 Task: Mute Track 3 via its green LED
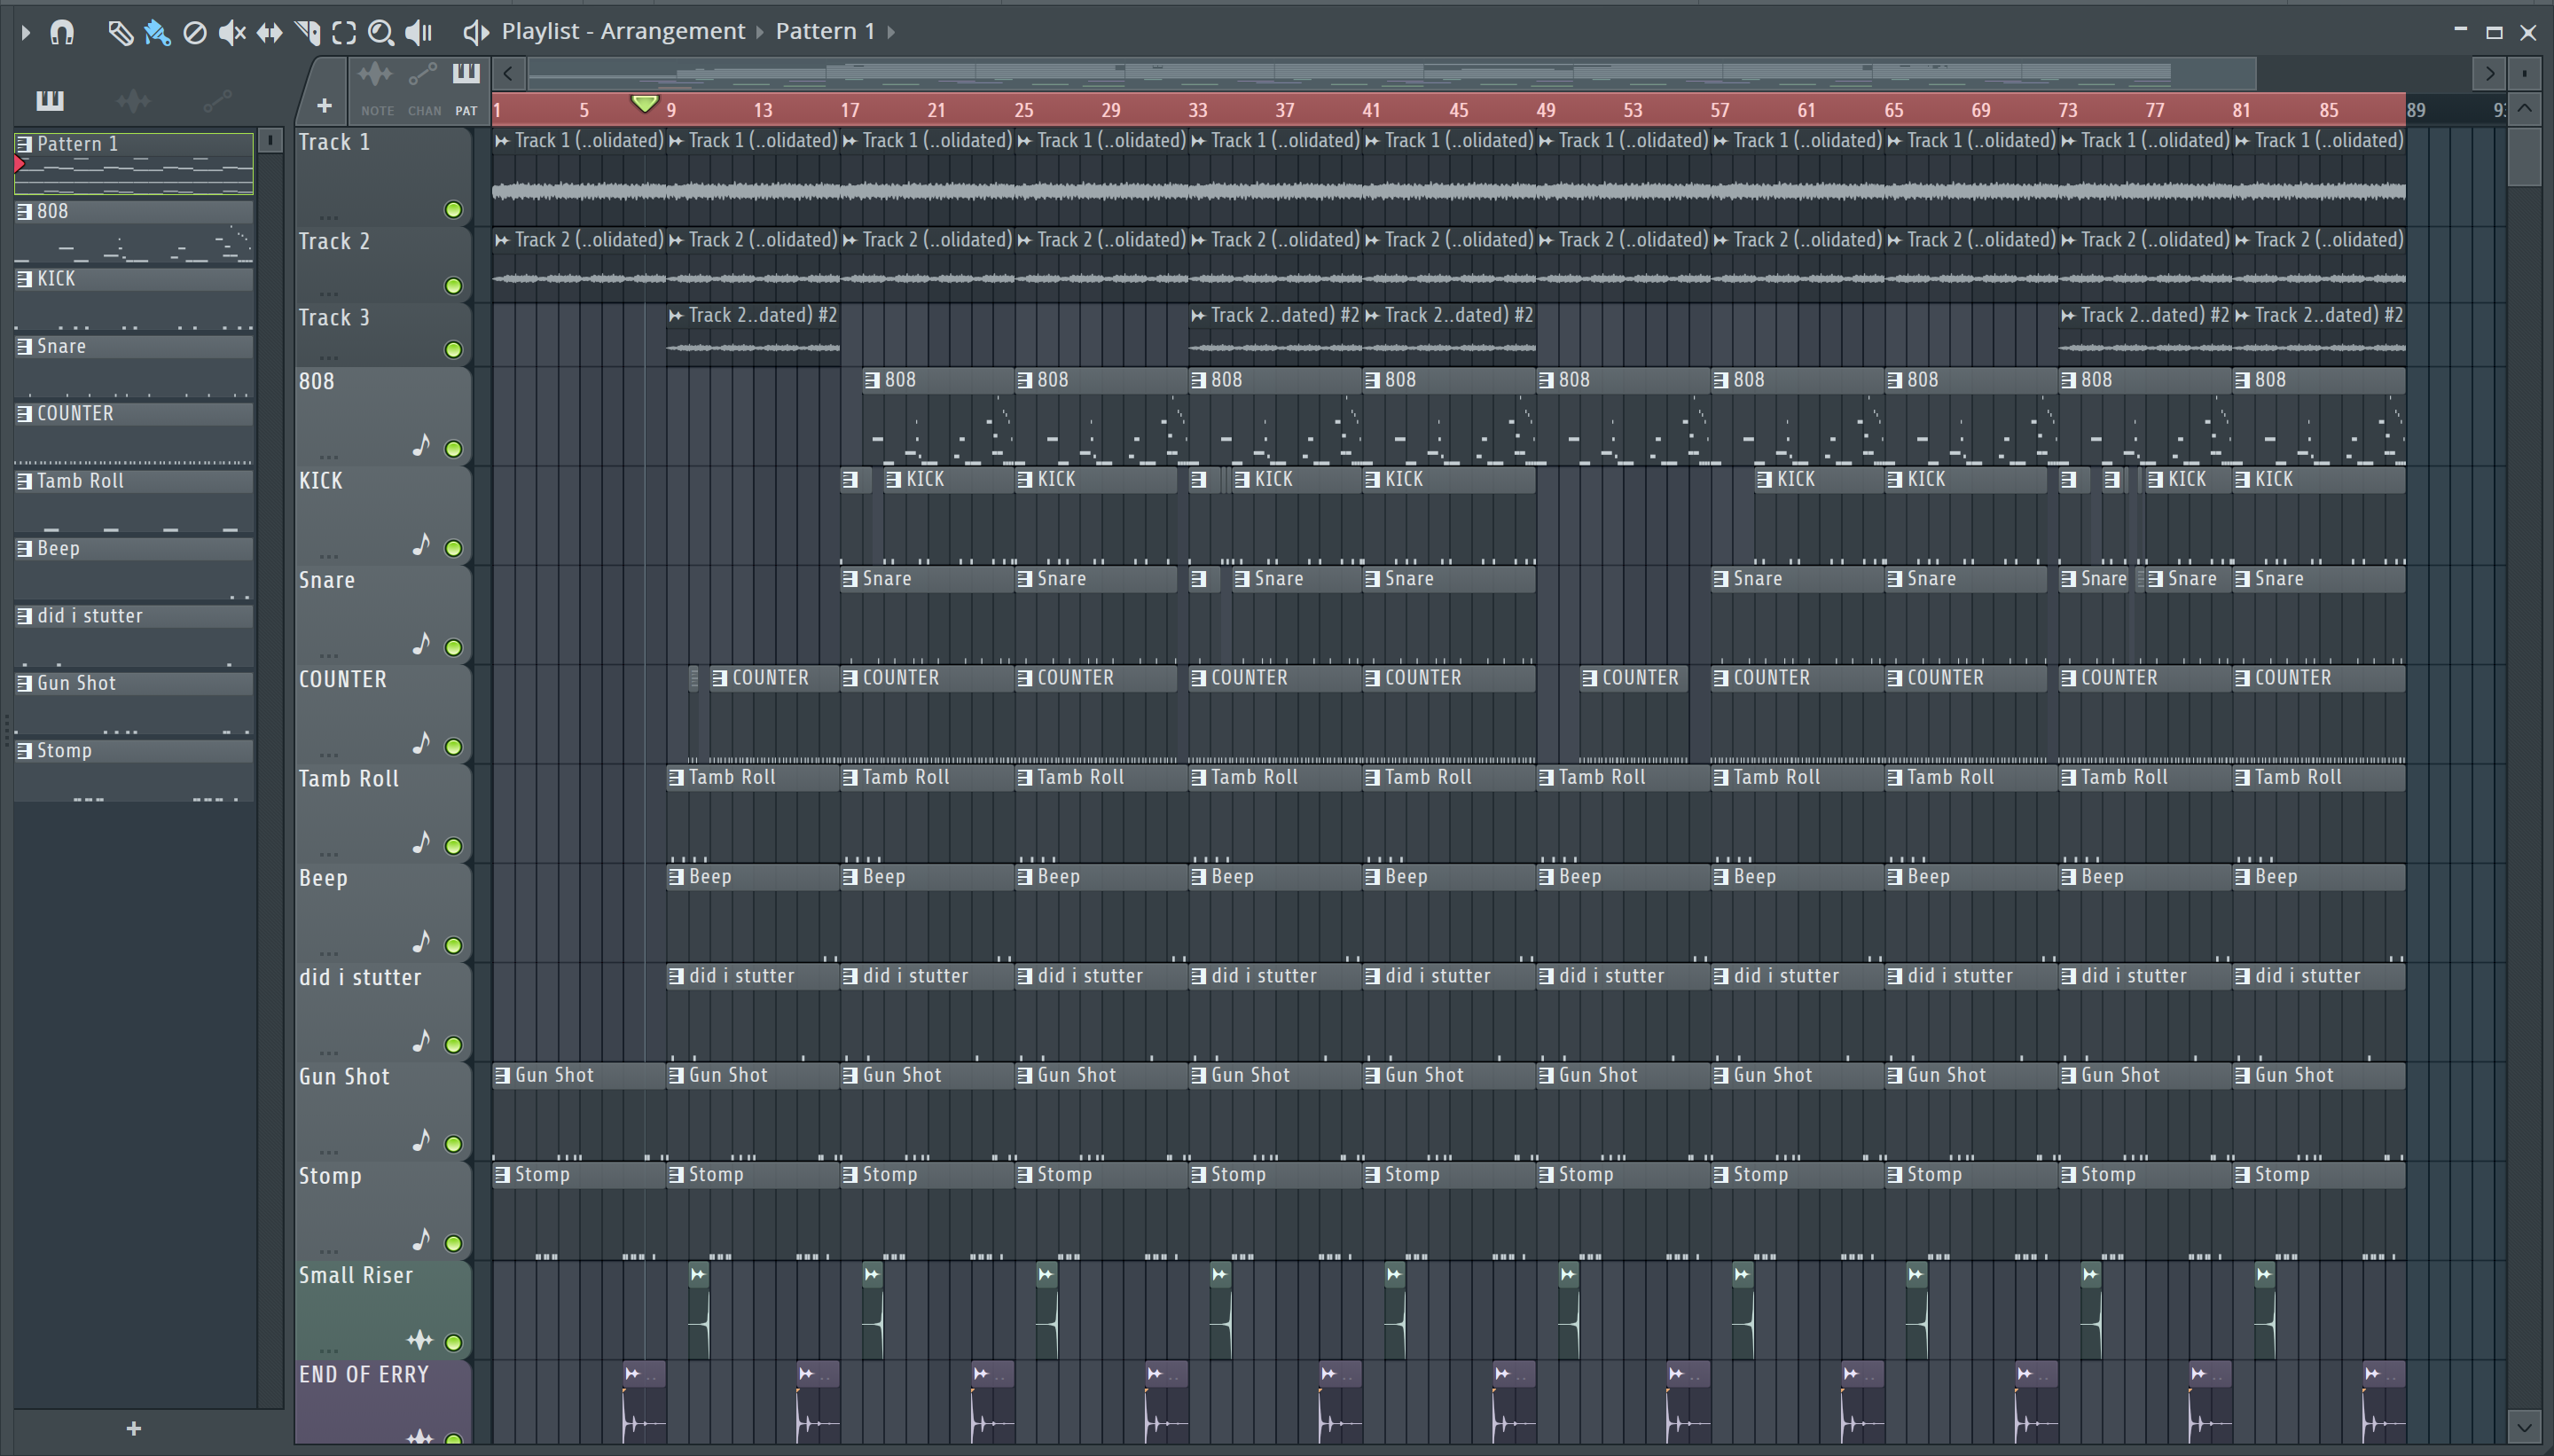(453, 350)
